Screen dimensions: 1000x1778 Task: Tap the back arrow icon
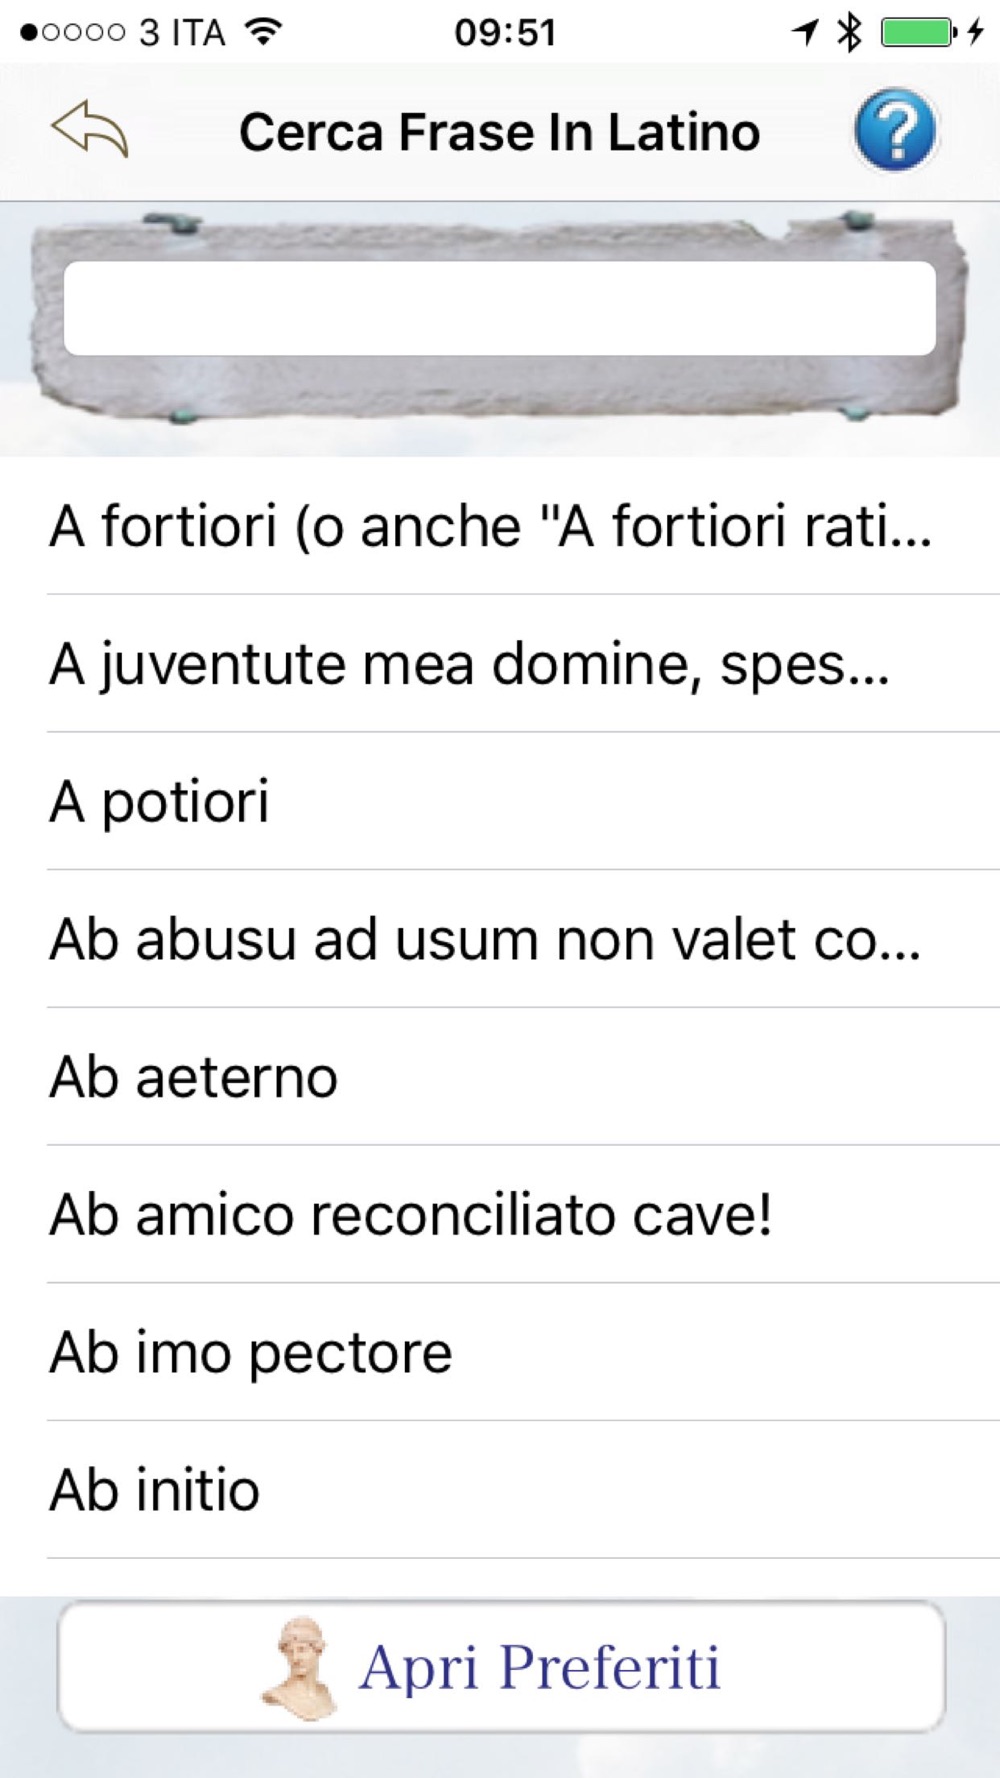tap(90, 130)
